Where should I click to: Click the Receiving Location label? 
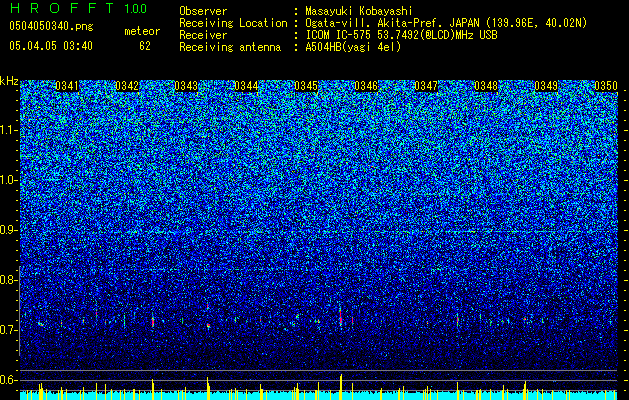[x=233, y=23]
